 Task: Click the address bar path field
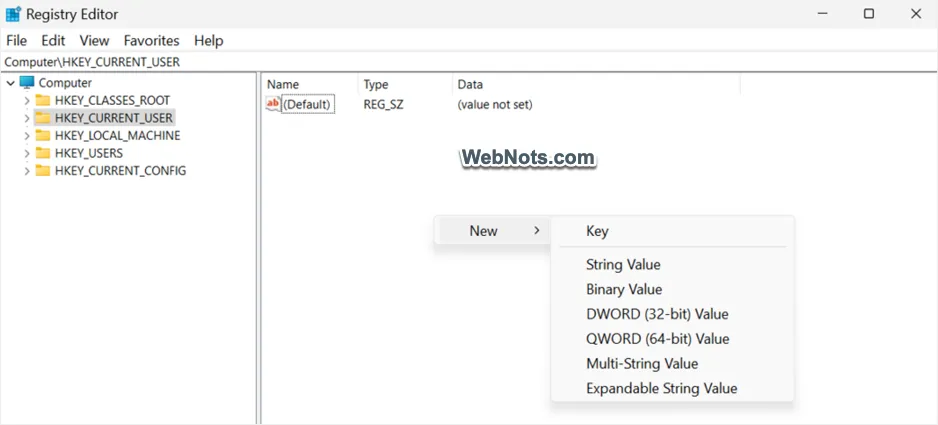click(468, 62)
